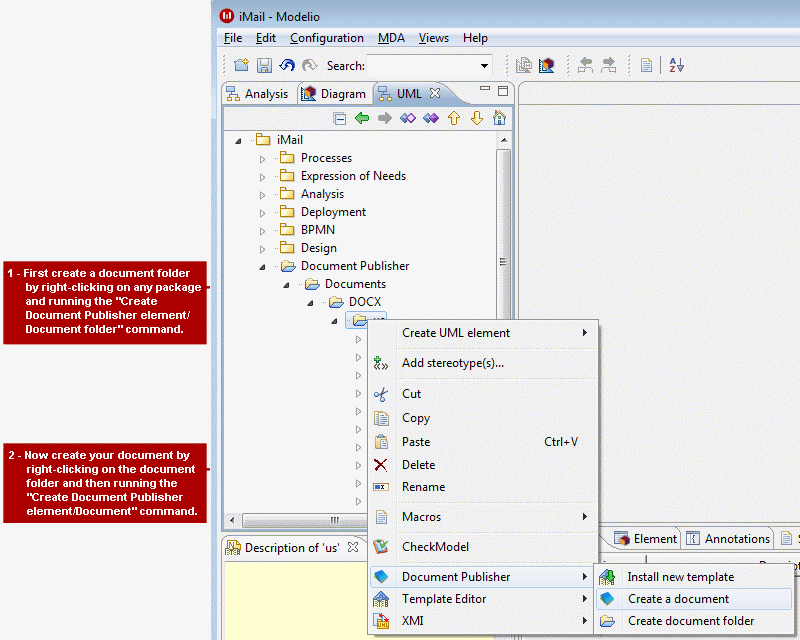Click the document page toolbar icon
Viewport: 800px width, 640px height.
coord(646,65)
